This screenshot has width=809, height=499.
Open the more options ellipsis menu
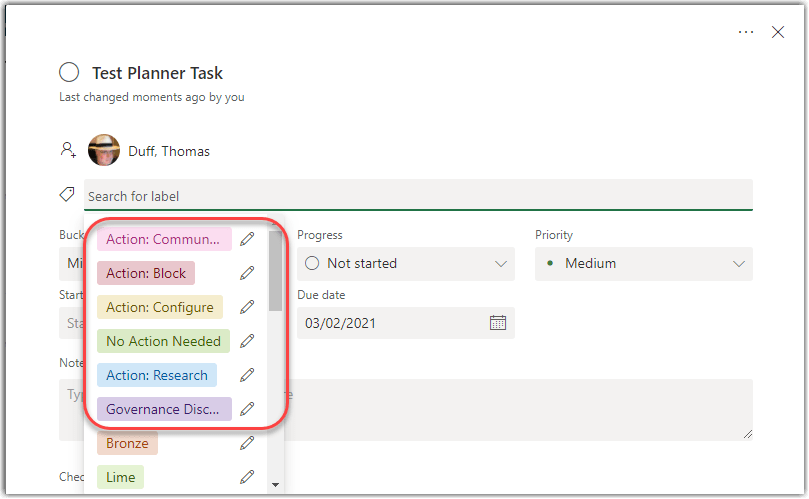click(x=746, y=32)
